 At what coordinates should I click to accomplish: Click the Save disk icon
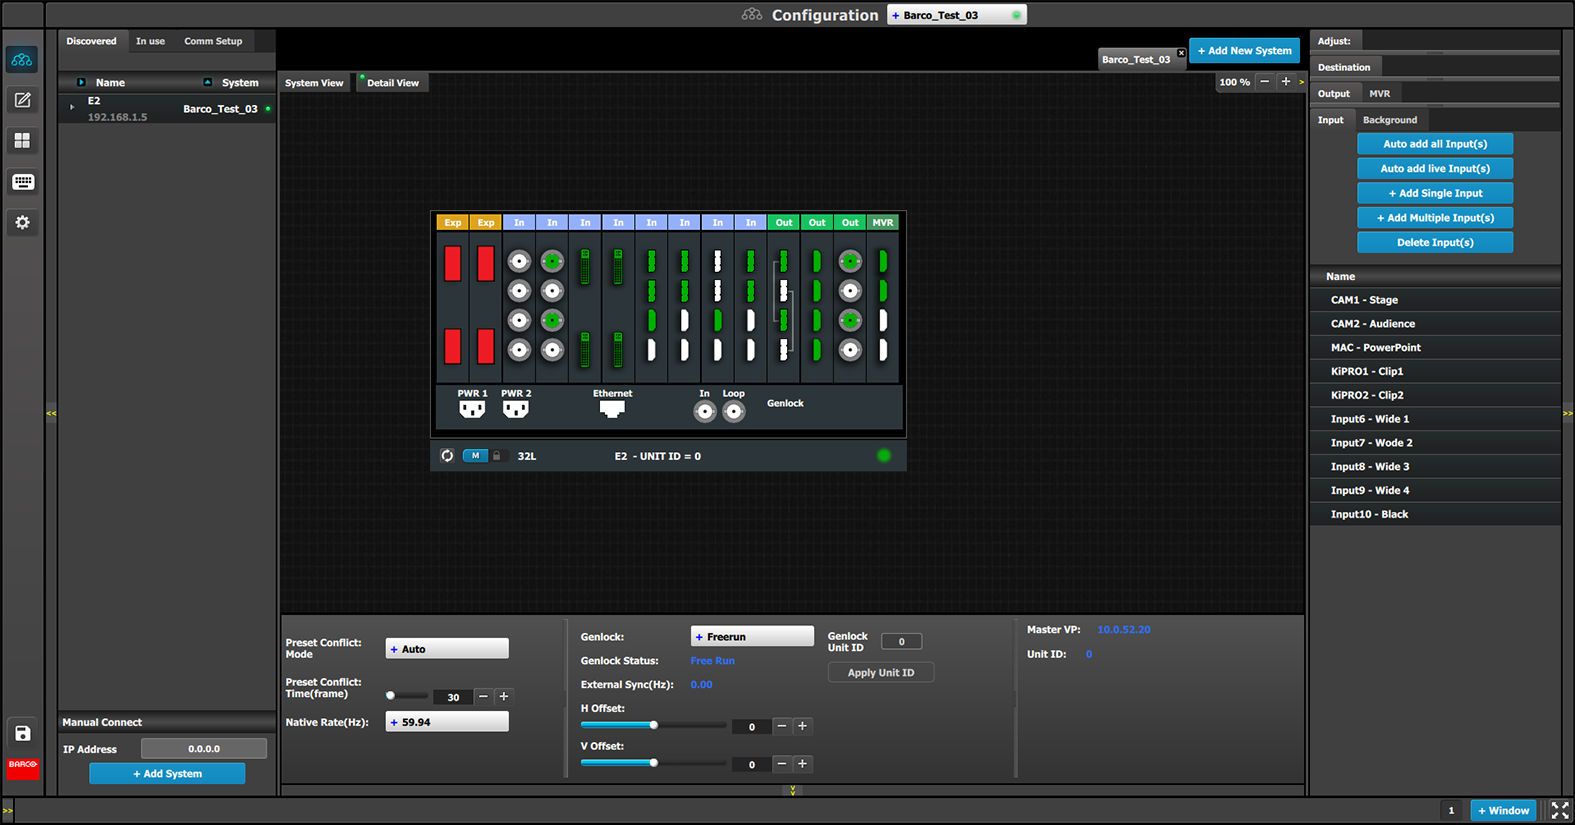[22, 733]
